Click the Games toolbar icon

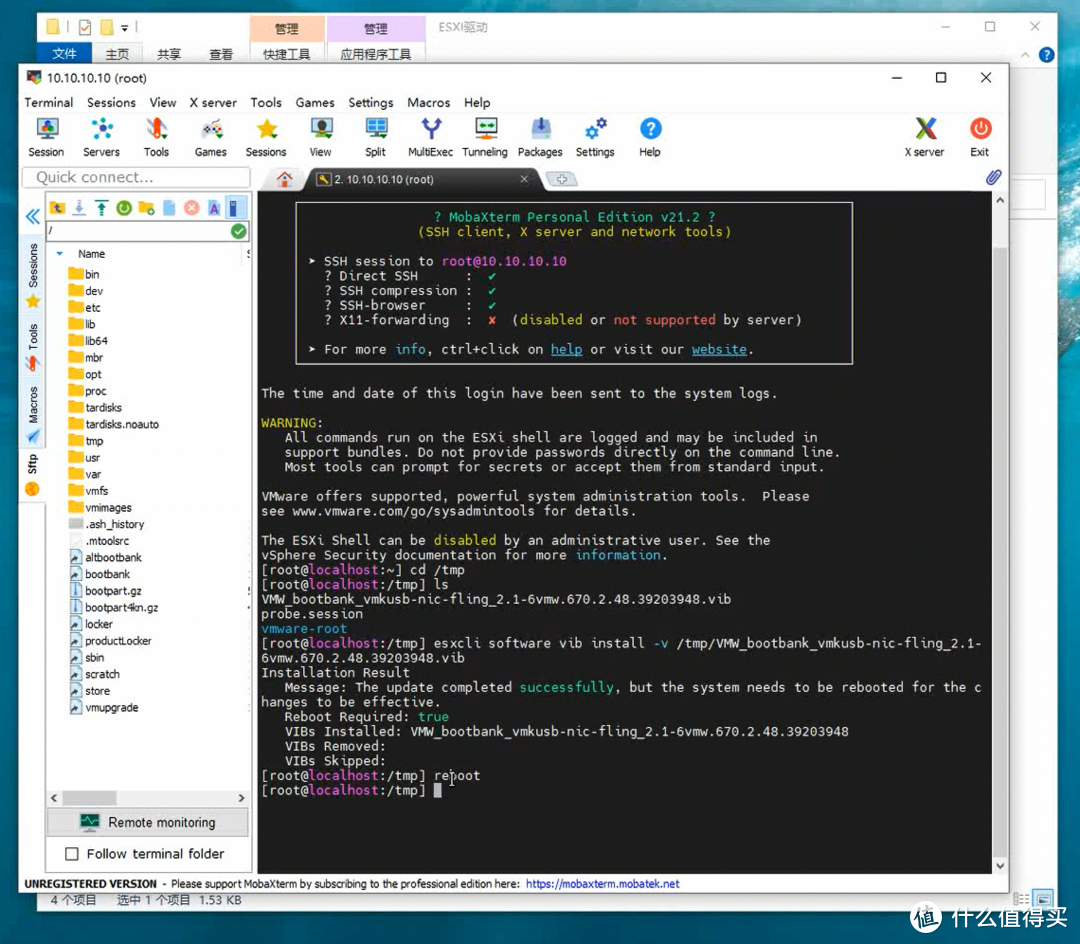point(211,137)
